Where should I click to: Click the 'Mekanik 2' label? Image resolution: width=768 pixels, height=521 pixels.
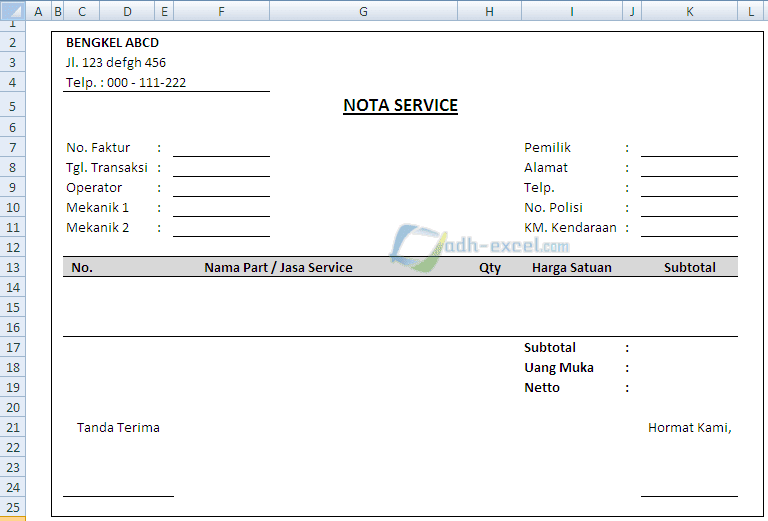click(97, 228)
